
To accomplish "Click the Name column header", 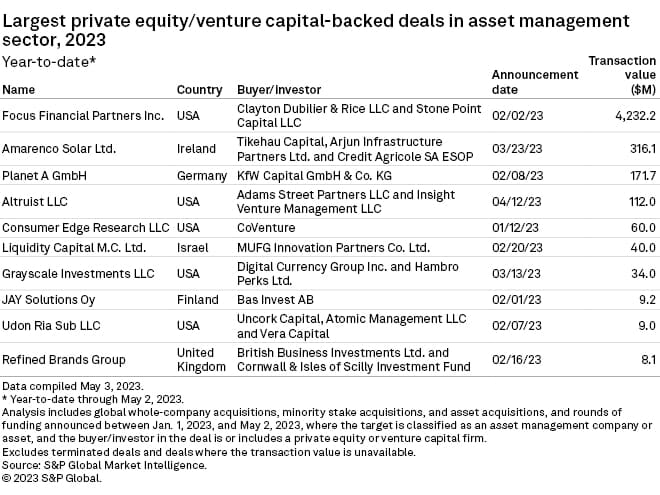I will 19,90.
